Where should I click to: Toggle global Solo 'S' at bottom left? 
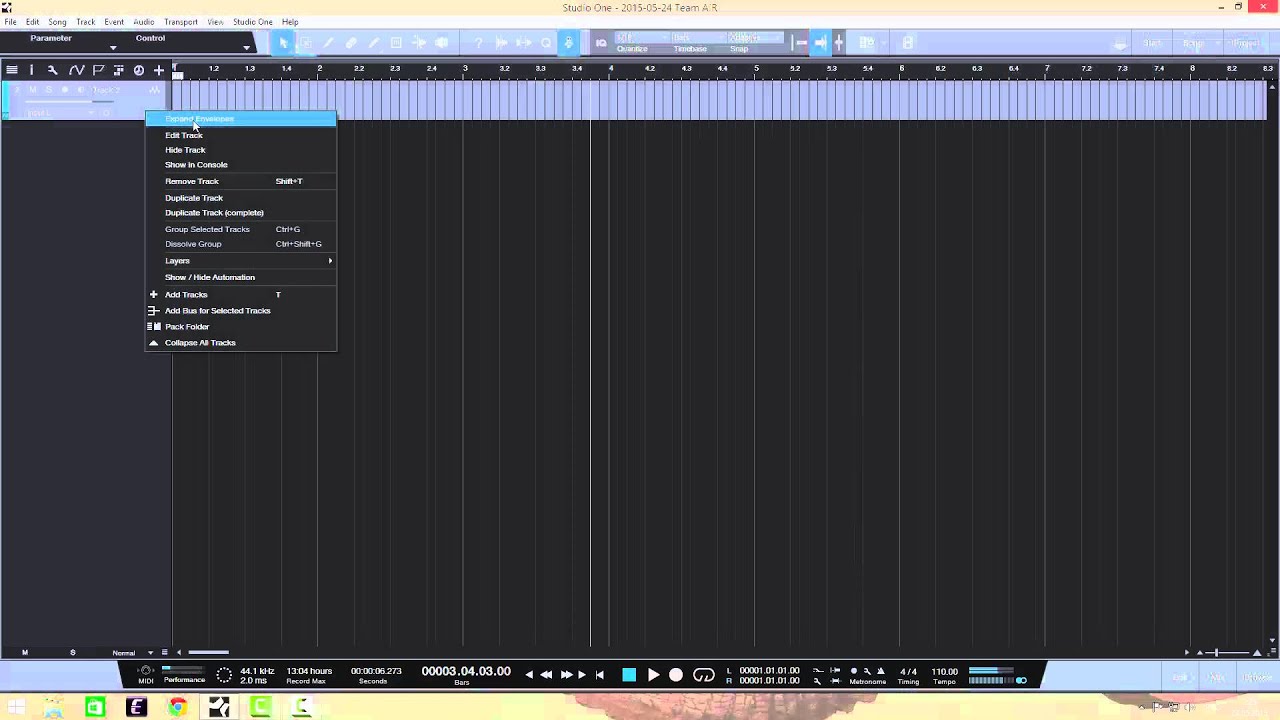(x=72, y=653)
